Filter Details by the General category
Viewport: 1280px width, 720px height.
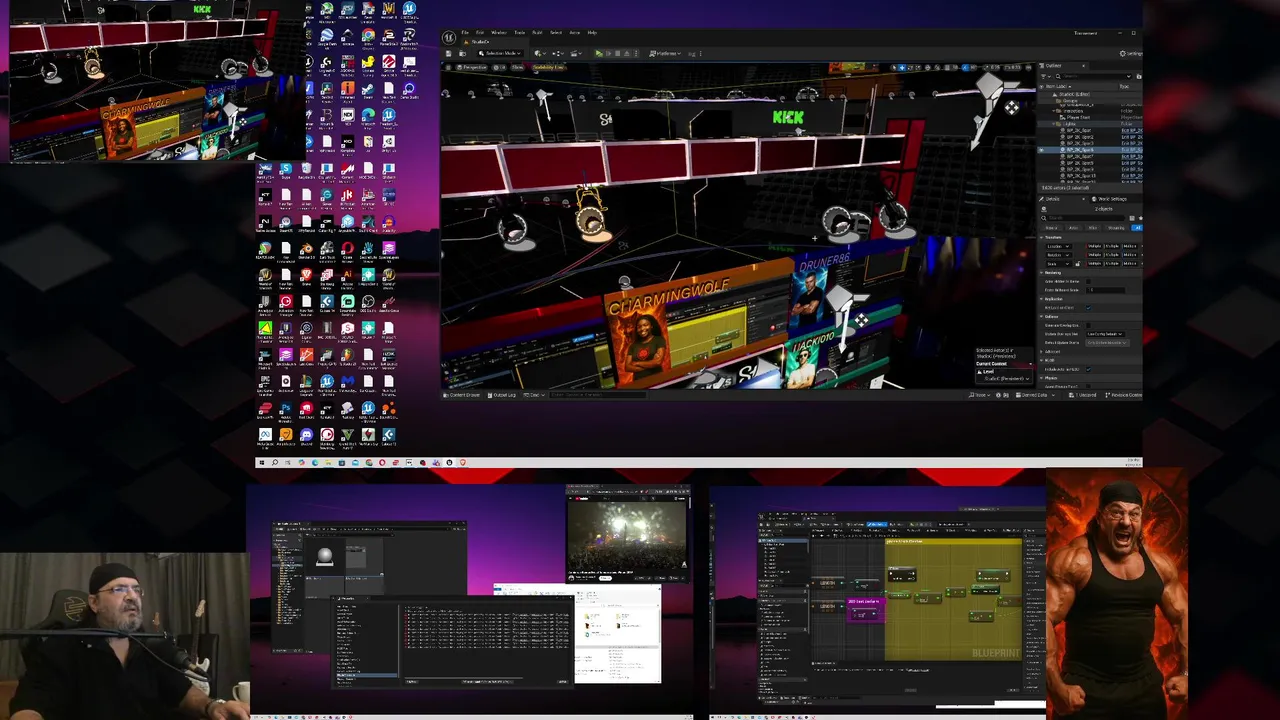click(1051, 228)
